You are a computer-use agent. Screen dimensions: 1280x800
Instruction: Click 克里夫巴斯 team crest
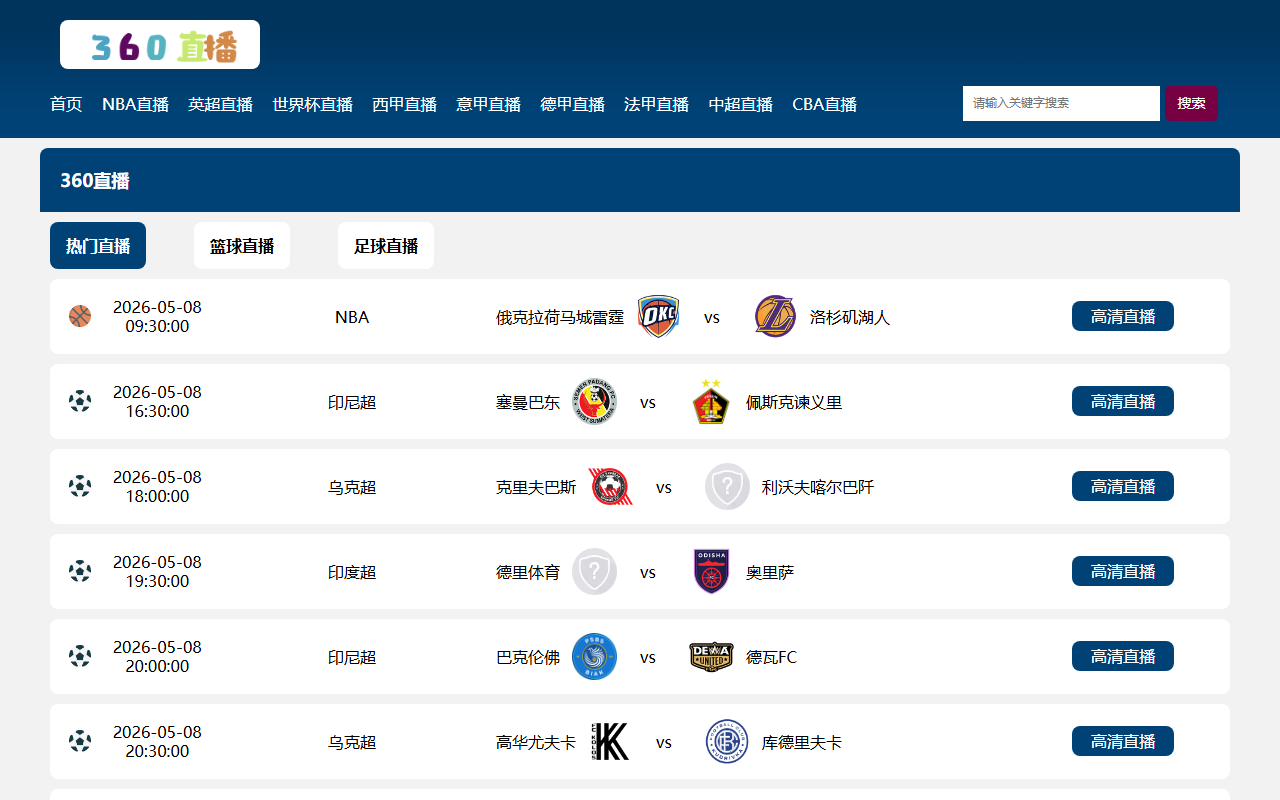tap(611, 486)
